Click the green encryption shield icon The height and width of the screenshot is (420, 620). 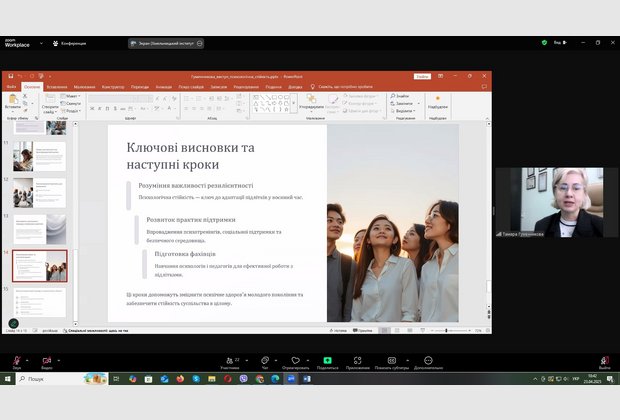(544, 43)
